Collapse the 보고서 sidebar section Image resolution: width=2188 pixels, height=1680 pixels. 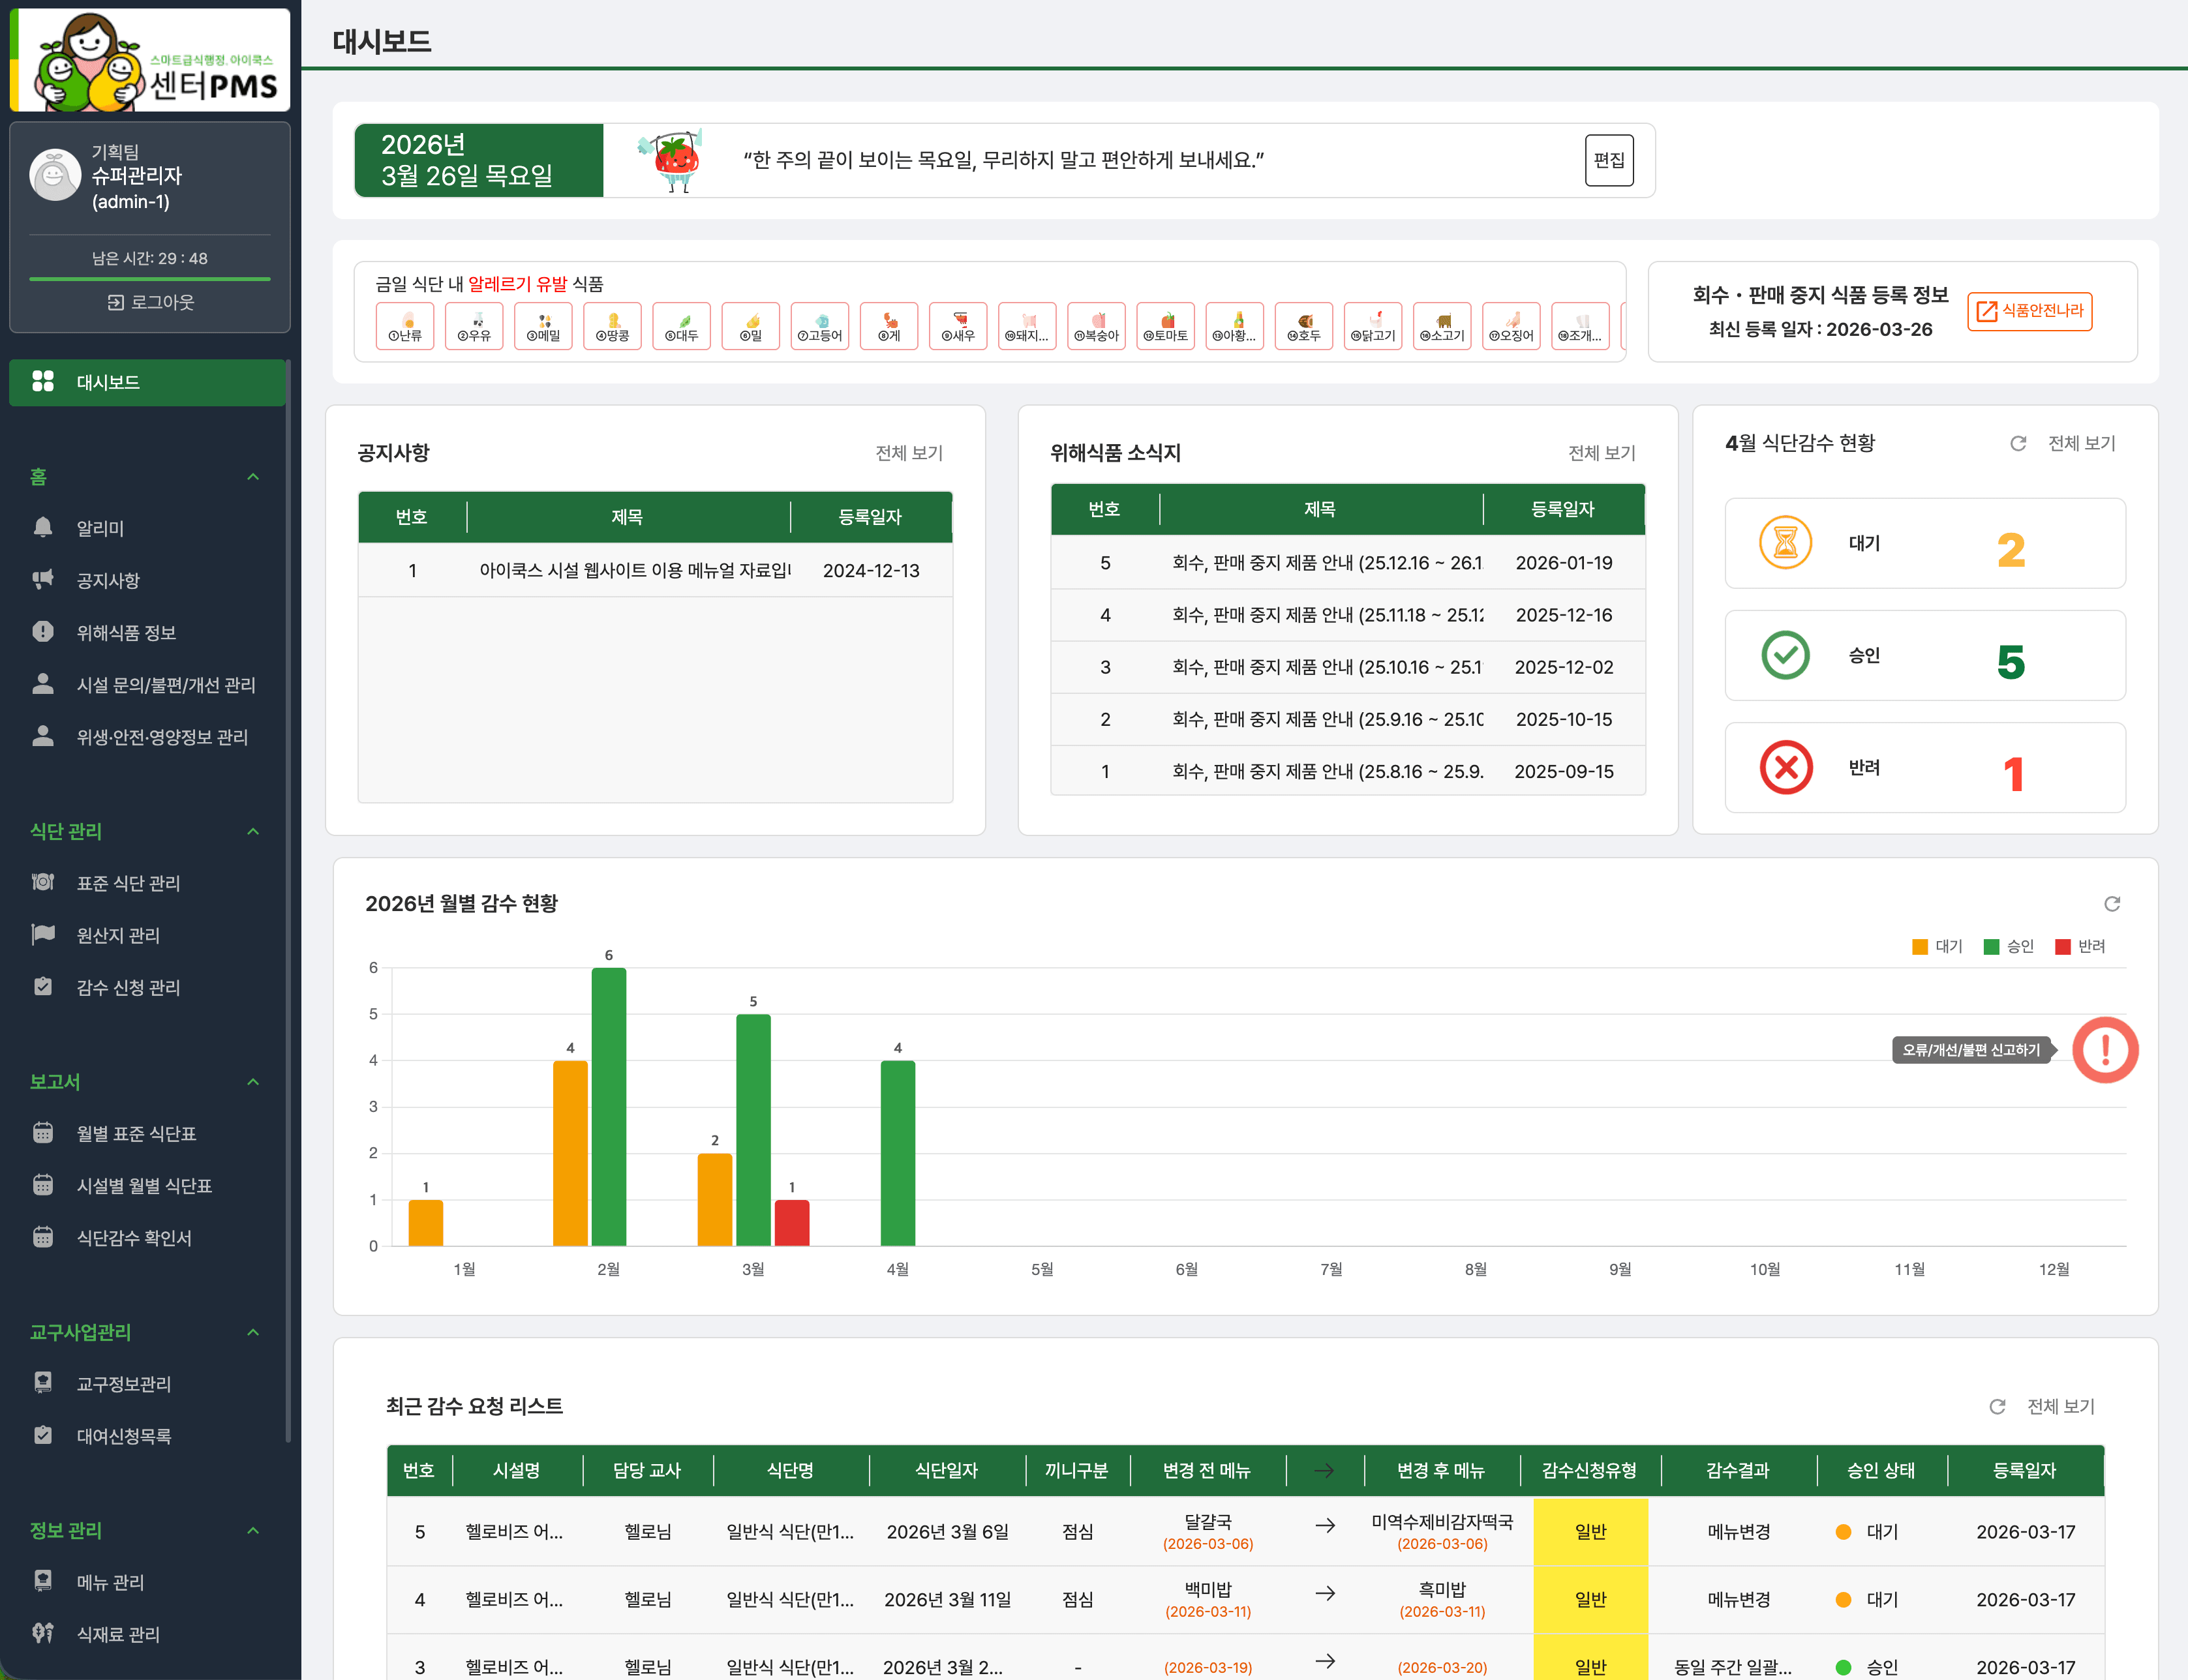253,1082
